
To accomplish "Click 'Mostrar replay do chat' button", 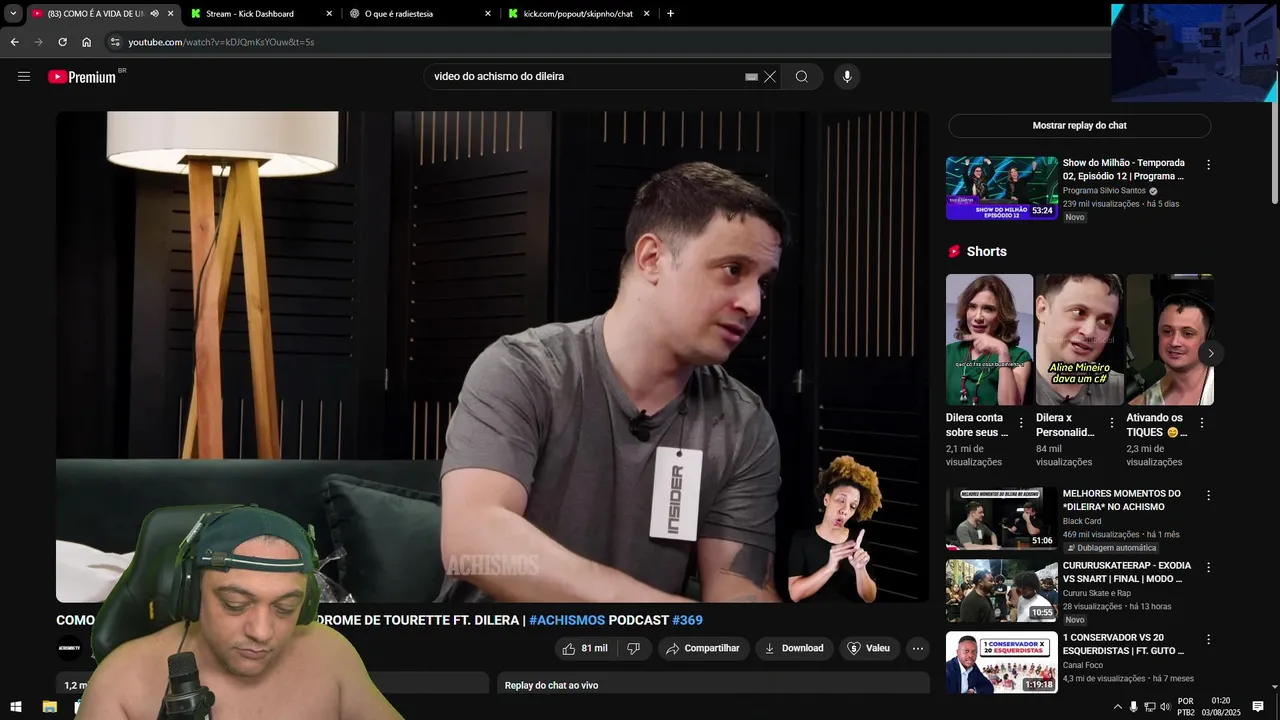I will click(x=1079, y=126).
